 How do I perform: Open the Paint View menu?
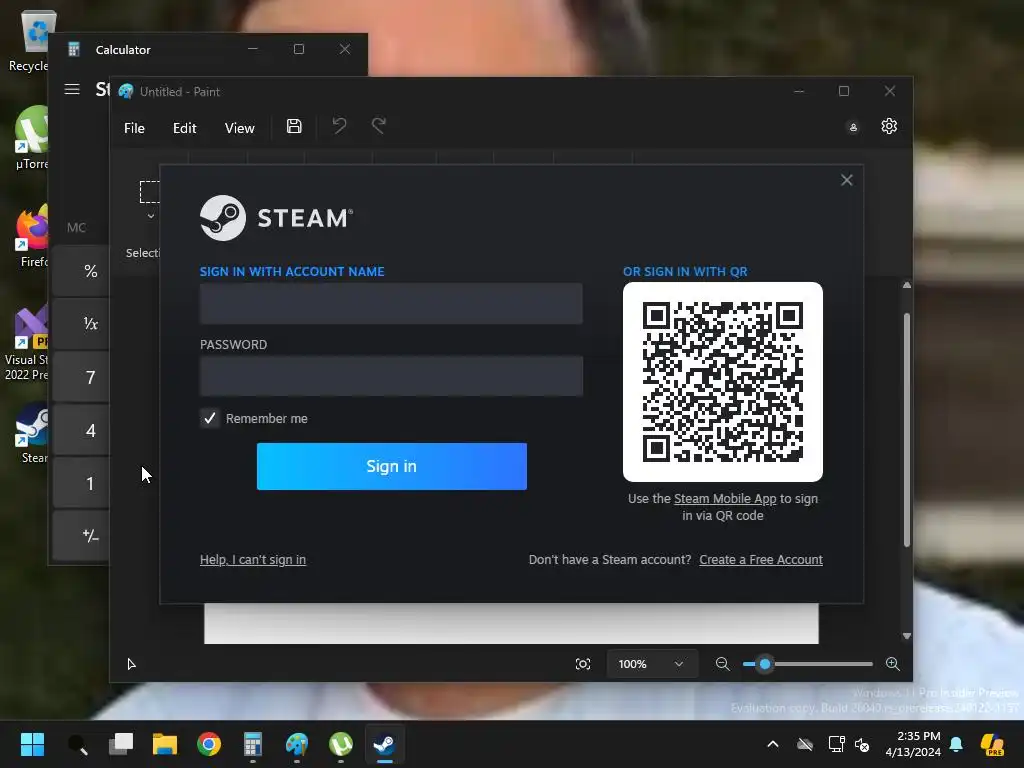239,128
